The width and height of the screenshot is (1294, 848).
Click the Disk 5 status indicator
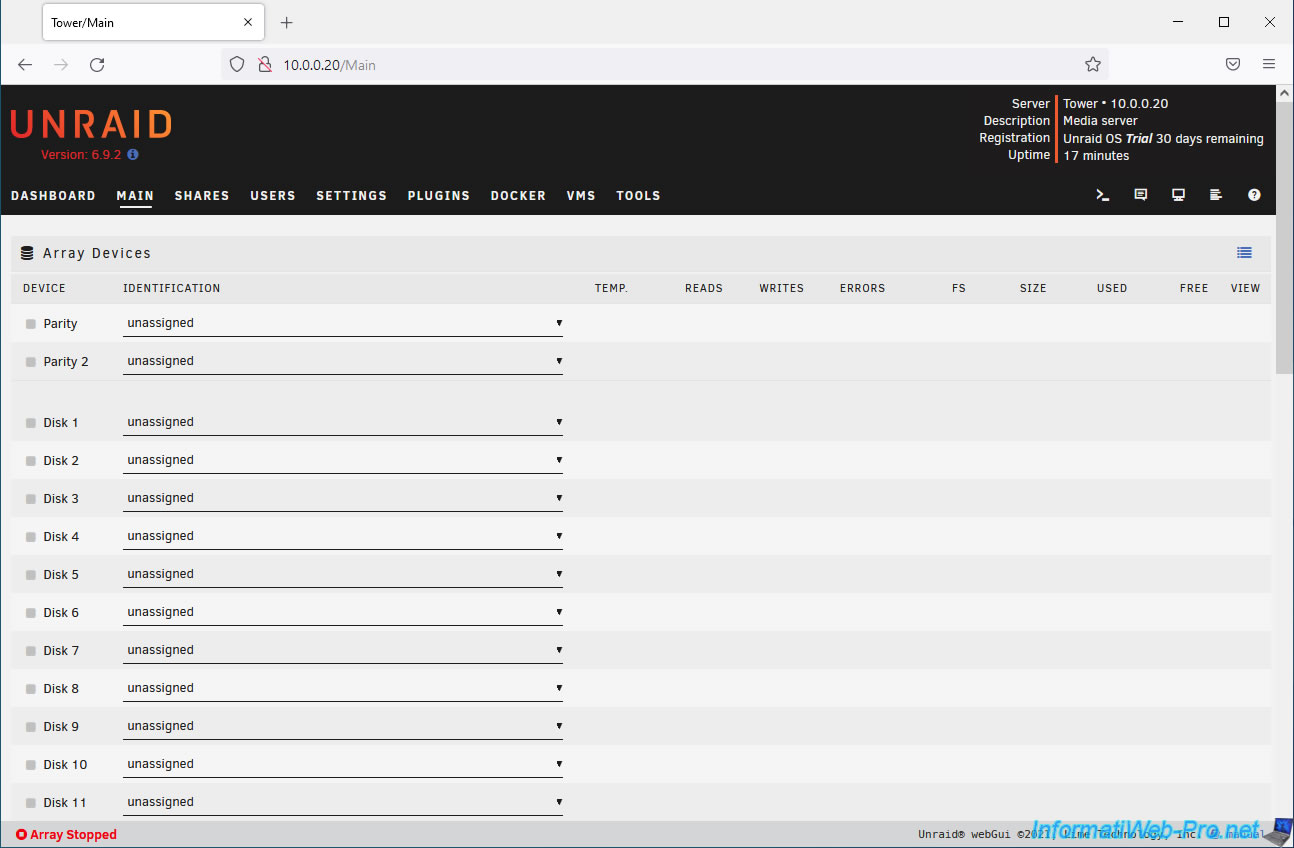[x=31, y=575]
